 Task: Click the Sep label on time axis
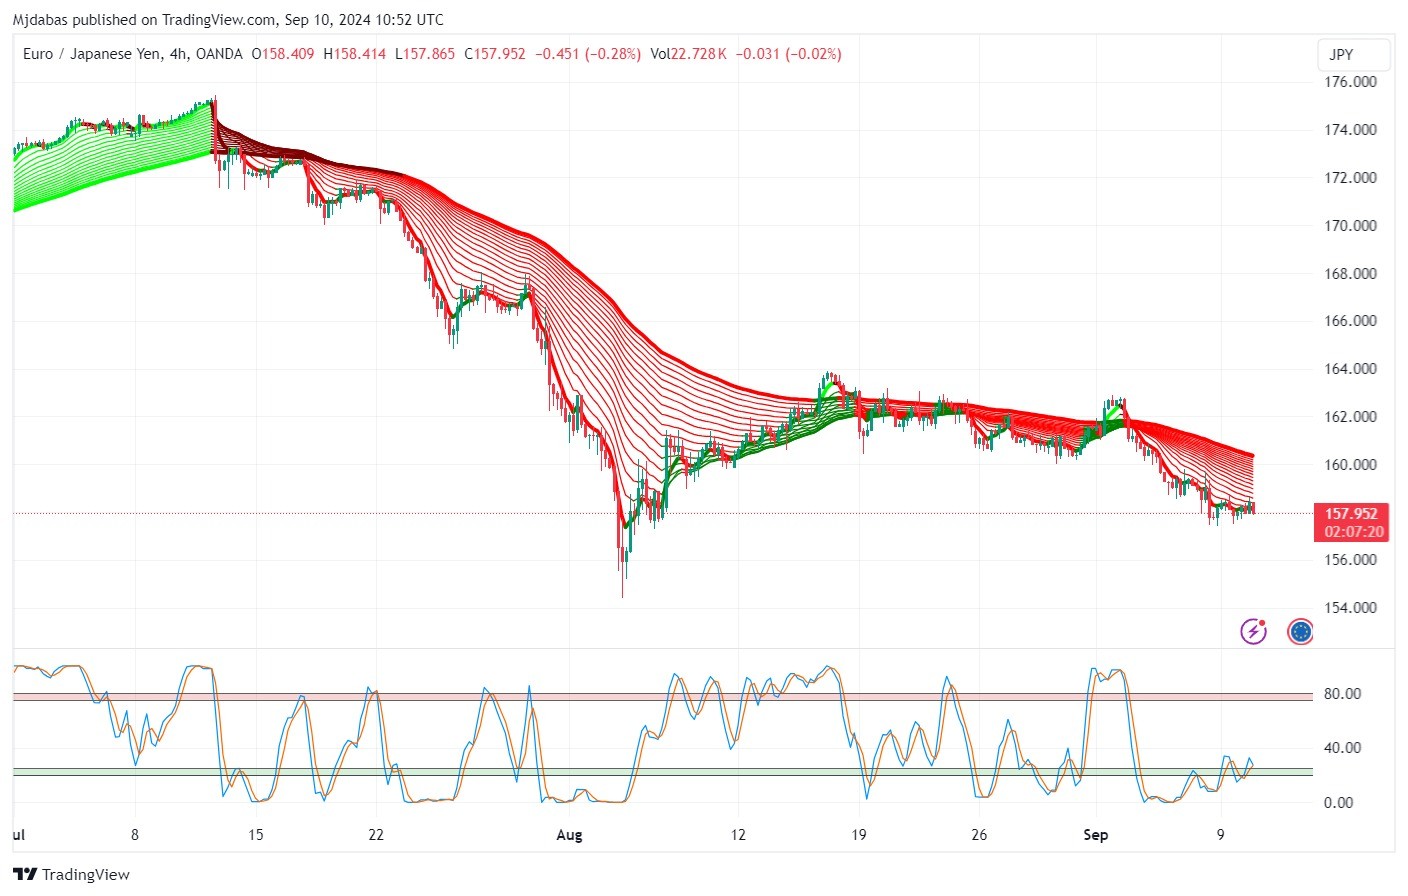coord(1095,835)
